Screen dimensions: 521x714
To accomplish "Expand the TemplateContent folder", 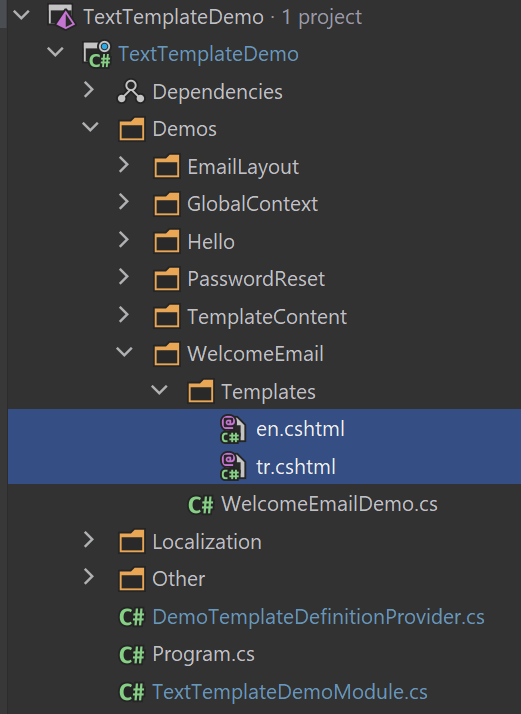I will [124, 315].
